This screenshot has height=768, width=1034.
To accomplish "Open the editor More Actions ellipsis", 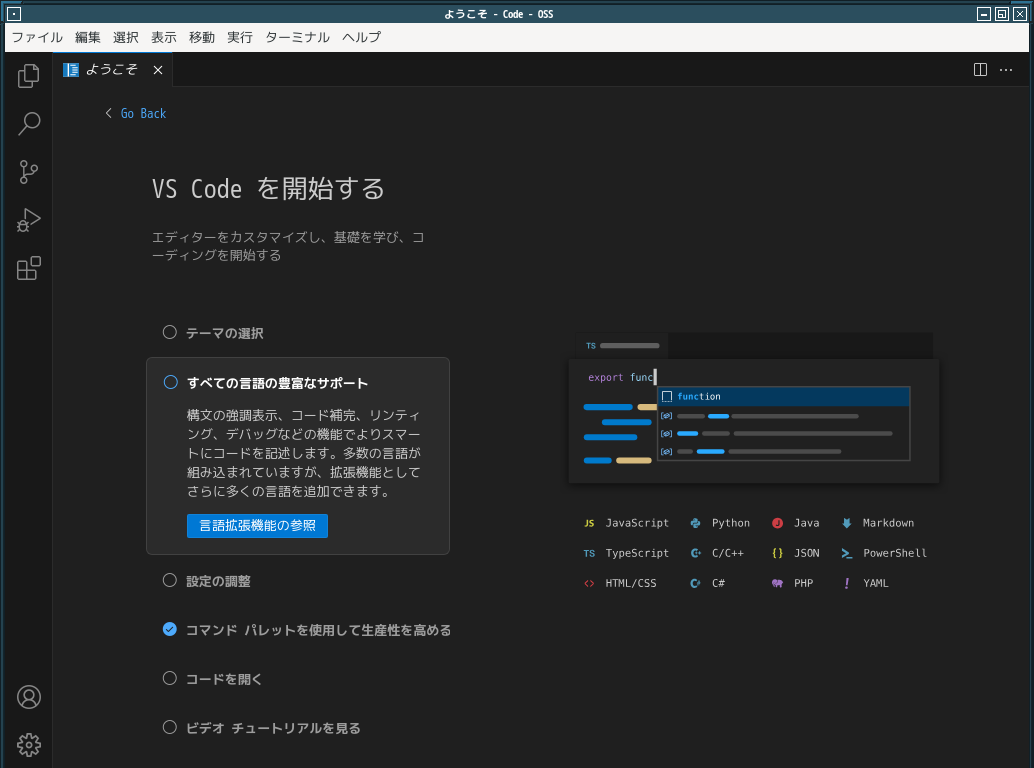I will point(1006,69).
